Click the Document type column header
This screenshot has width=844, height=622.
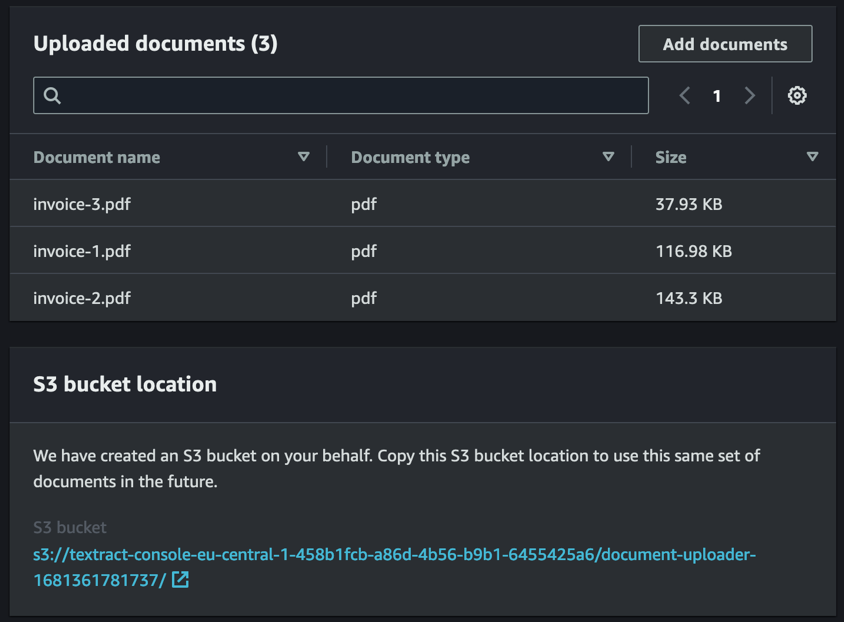[410, 157]
